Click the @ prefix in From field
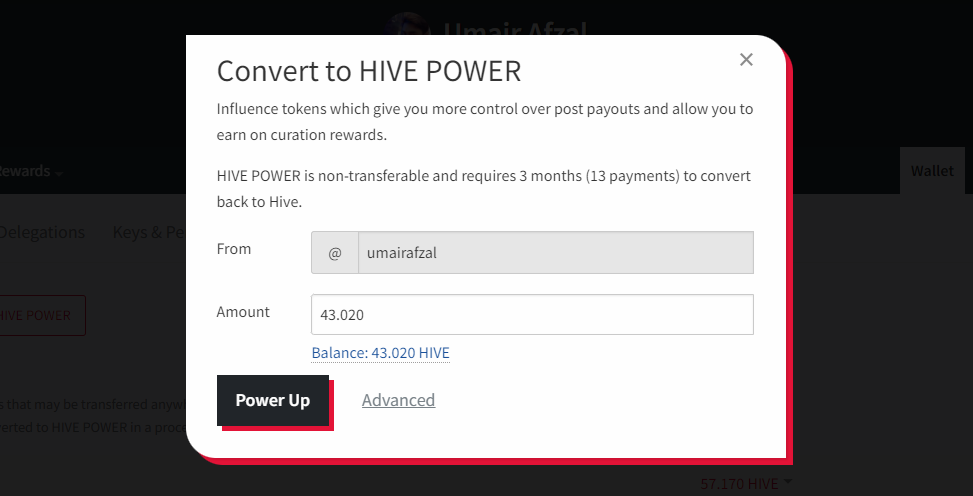This screenshot has width=973, height=496. coord(334,253)
